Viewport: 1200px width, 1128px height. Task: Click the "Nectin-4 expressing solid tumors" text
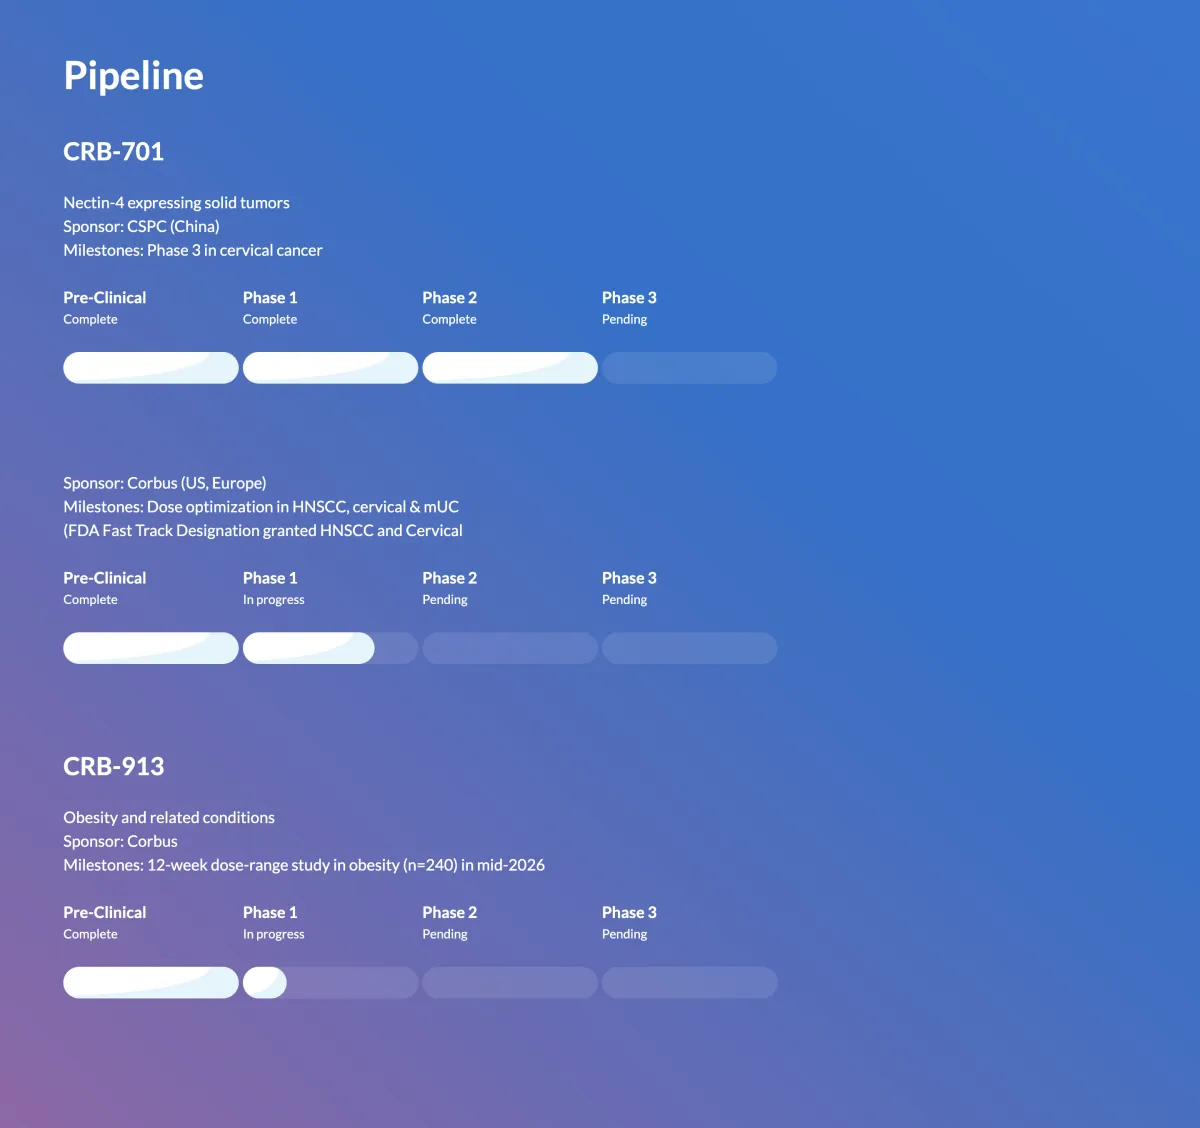pos(176,203)
